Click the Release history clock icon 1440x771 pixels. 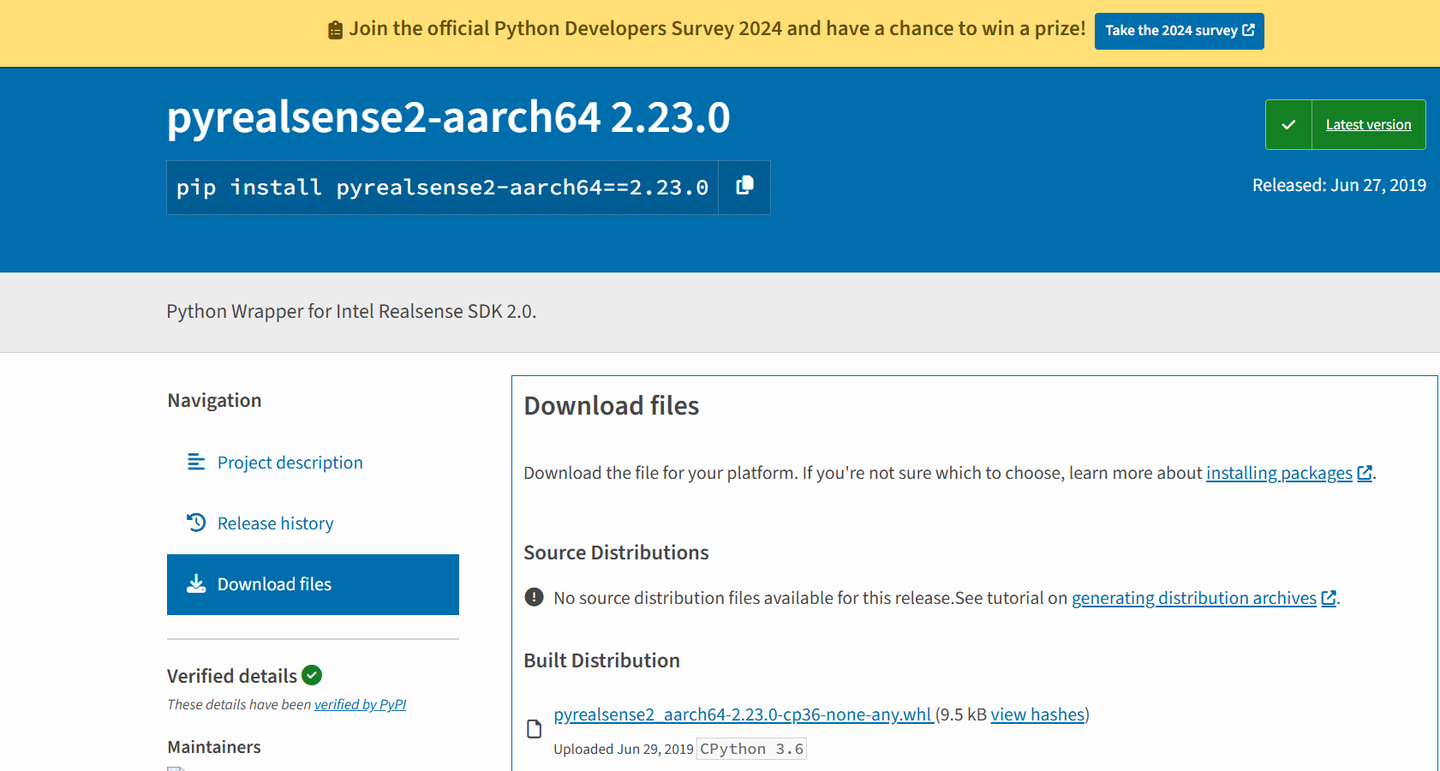point(196,523)
